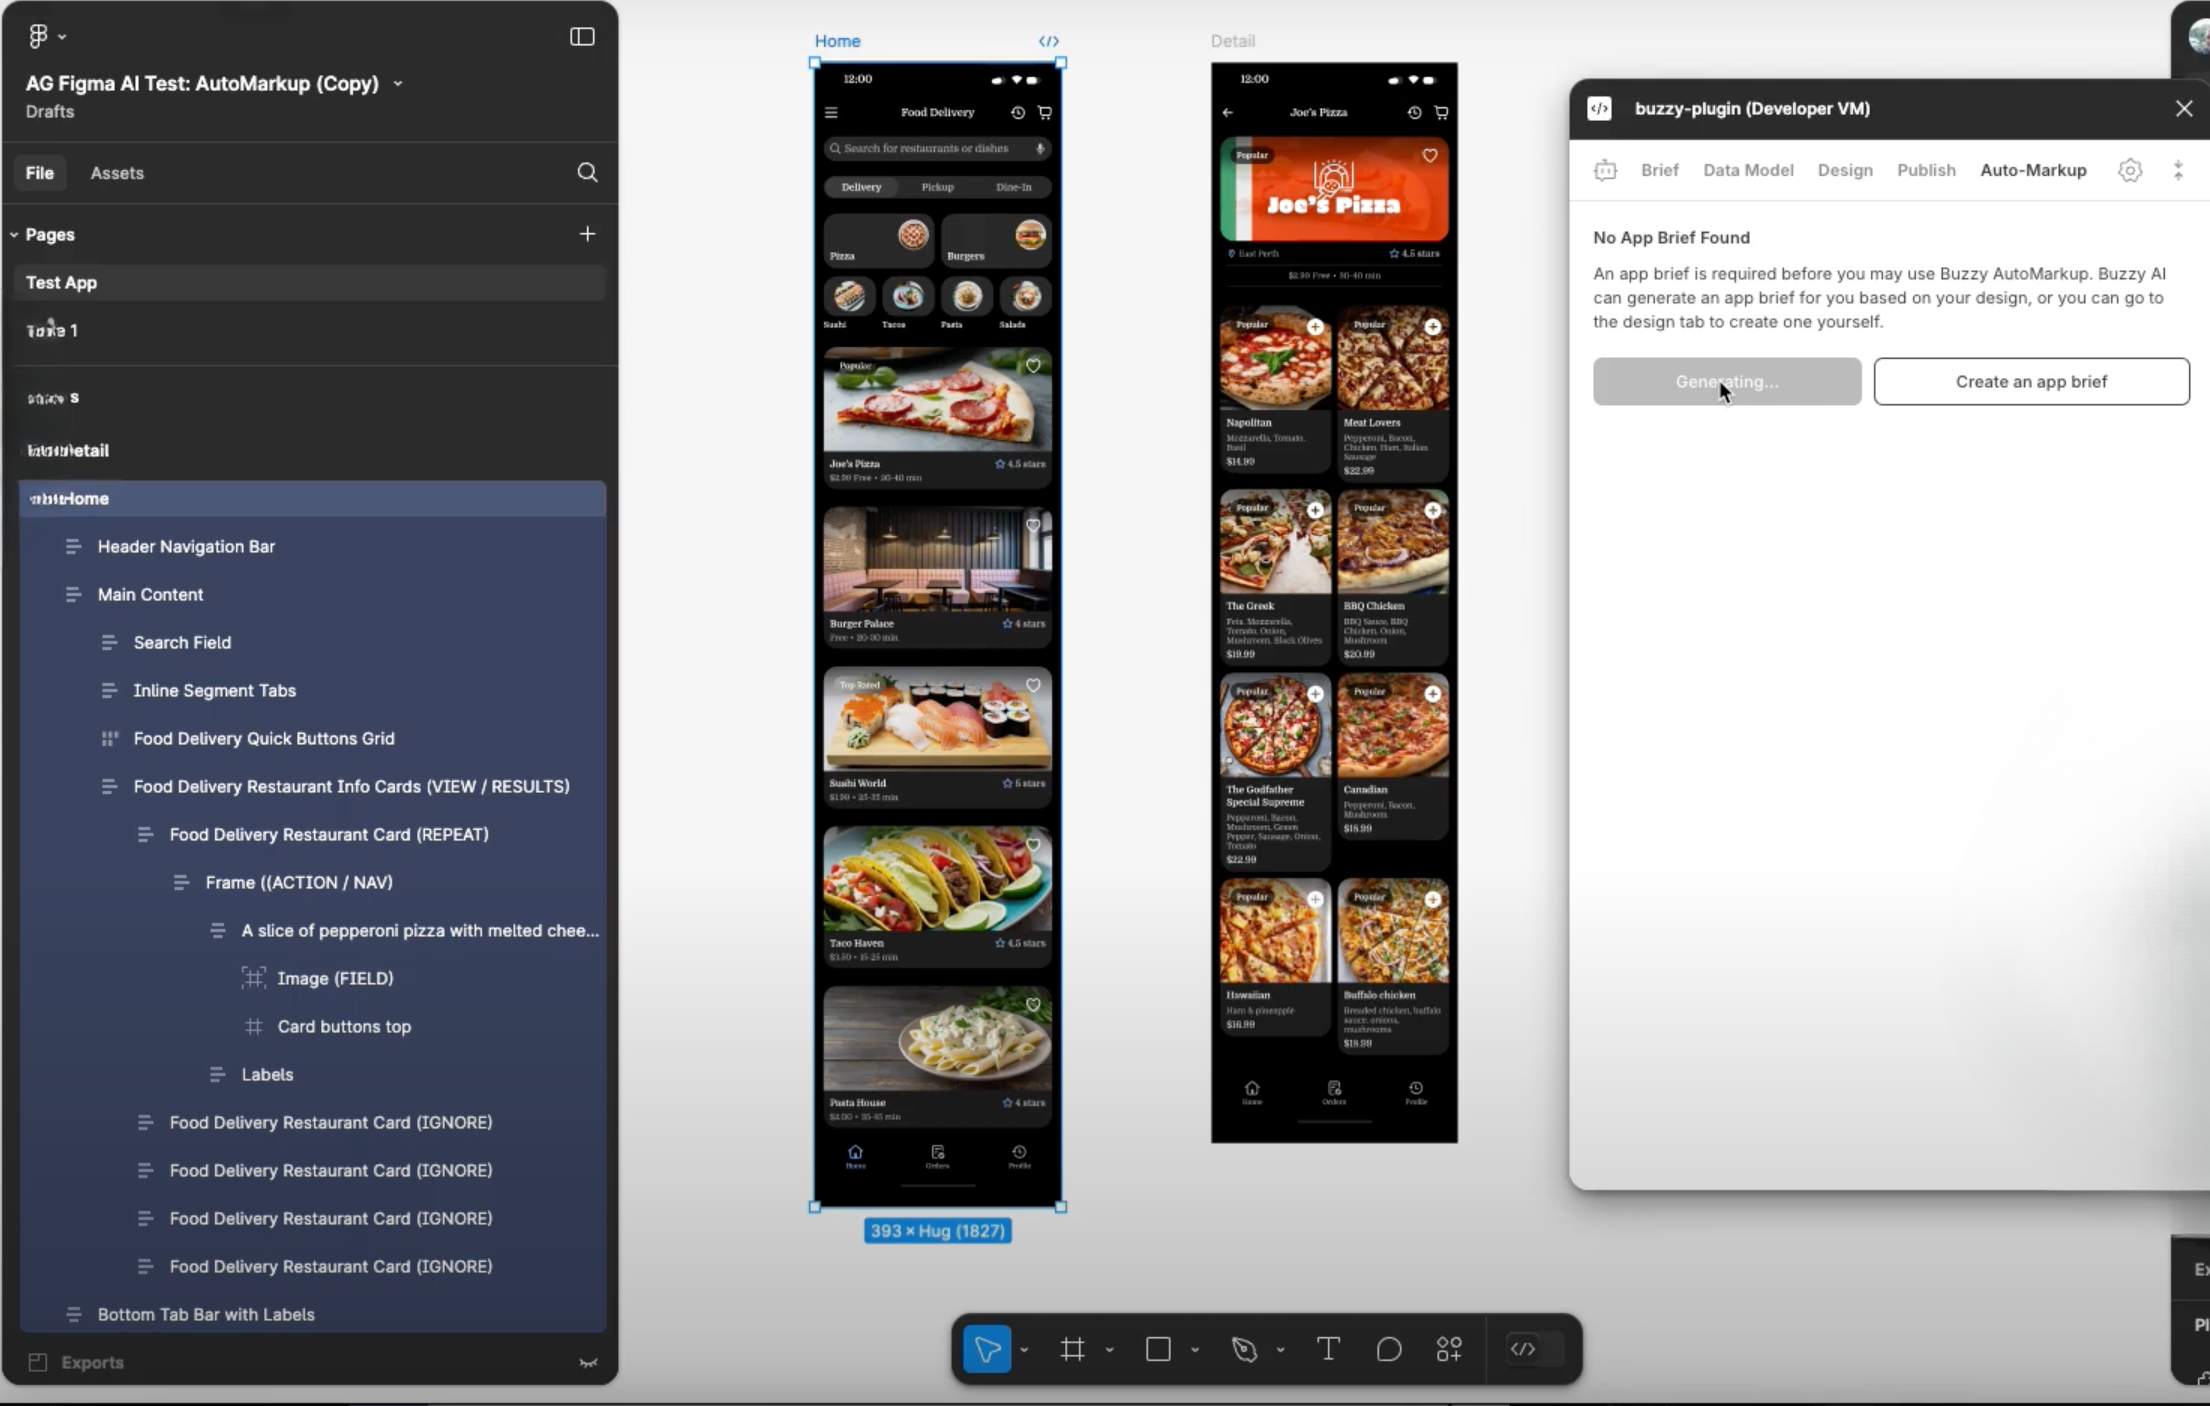Open the file title dropdown chevron
This screenshot has height=1406, width=2210.
[x=398, y=84]
